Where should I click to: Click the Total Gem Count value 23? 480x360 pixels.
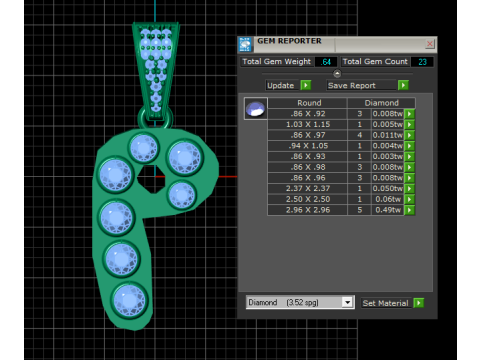coord(422,62)
